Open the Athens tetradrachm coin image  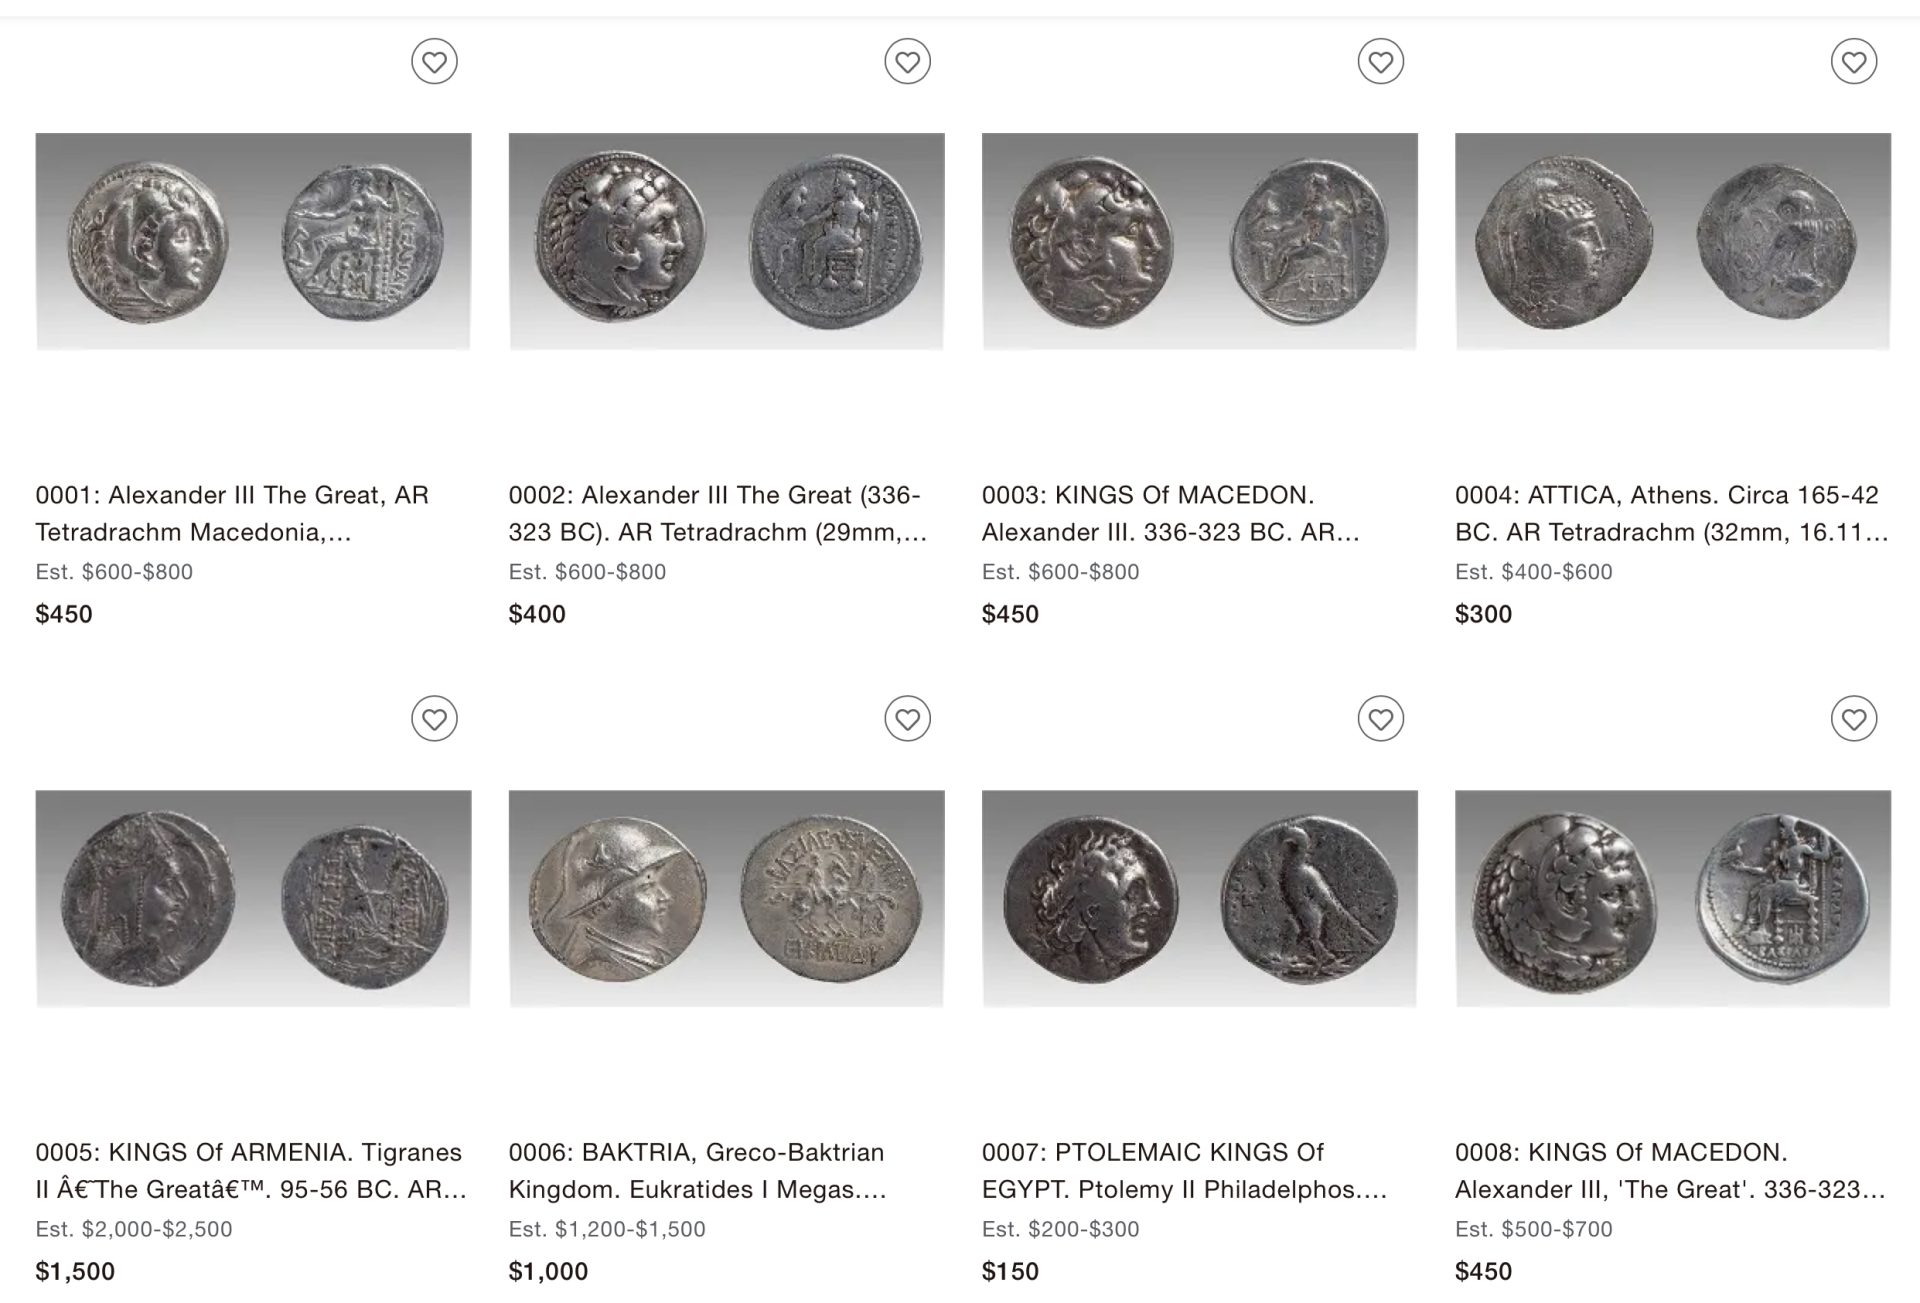coord(1672,241)
